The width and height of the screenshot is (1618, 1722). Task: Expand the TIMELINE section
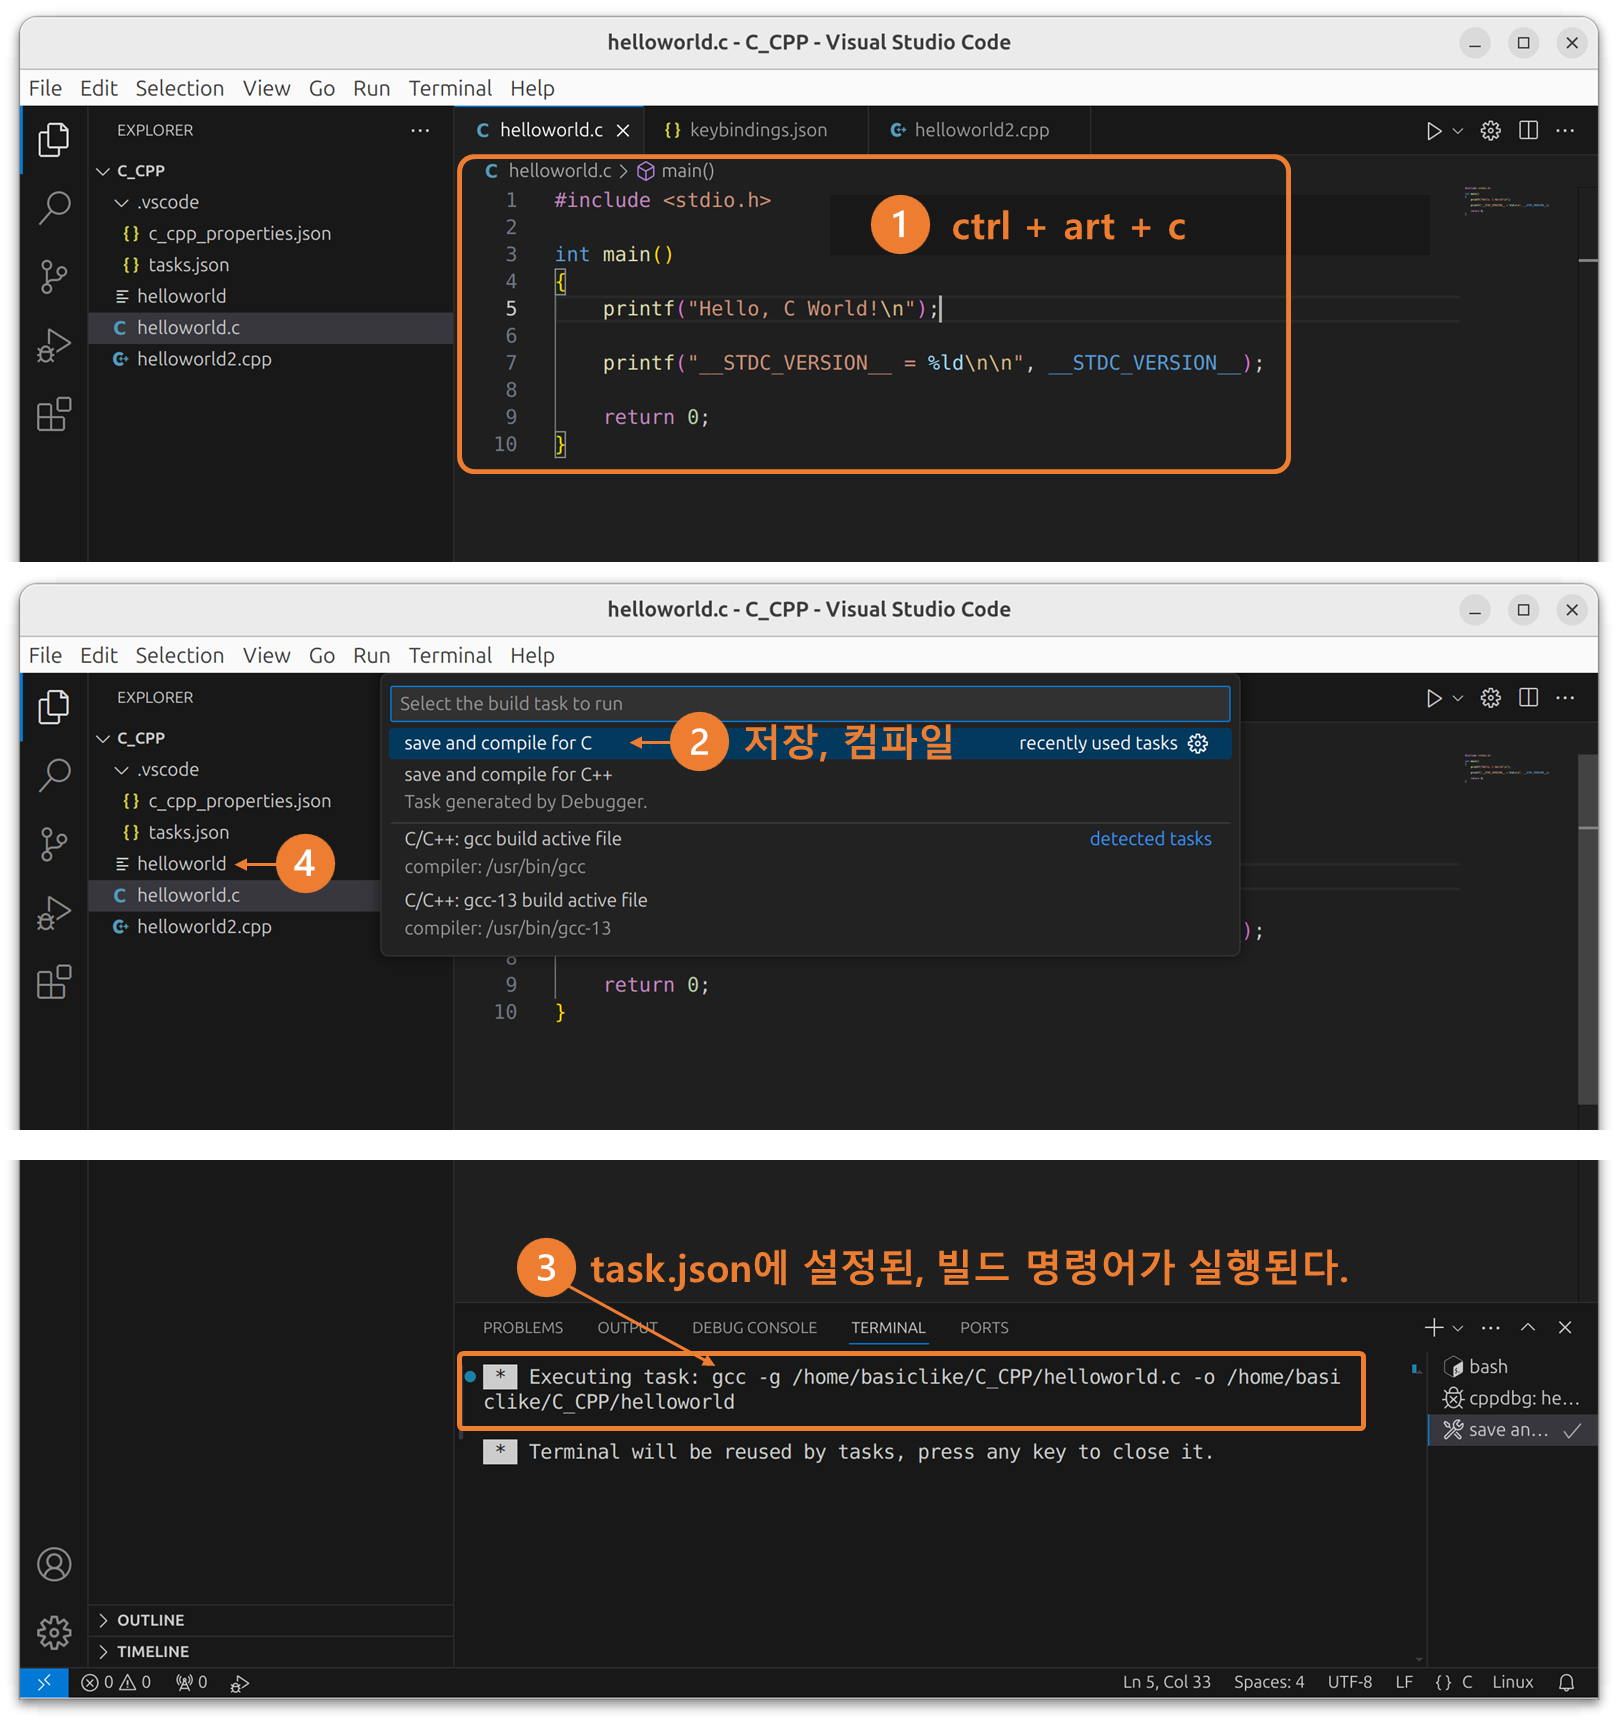(x=271, y=1651)
